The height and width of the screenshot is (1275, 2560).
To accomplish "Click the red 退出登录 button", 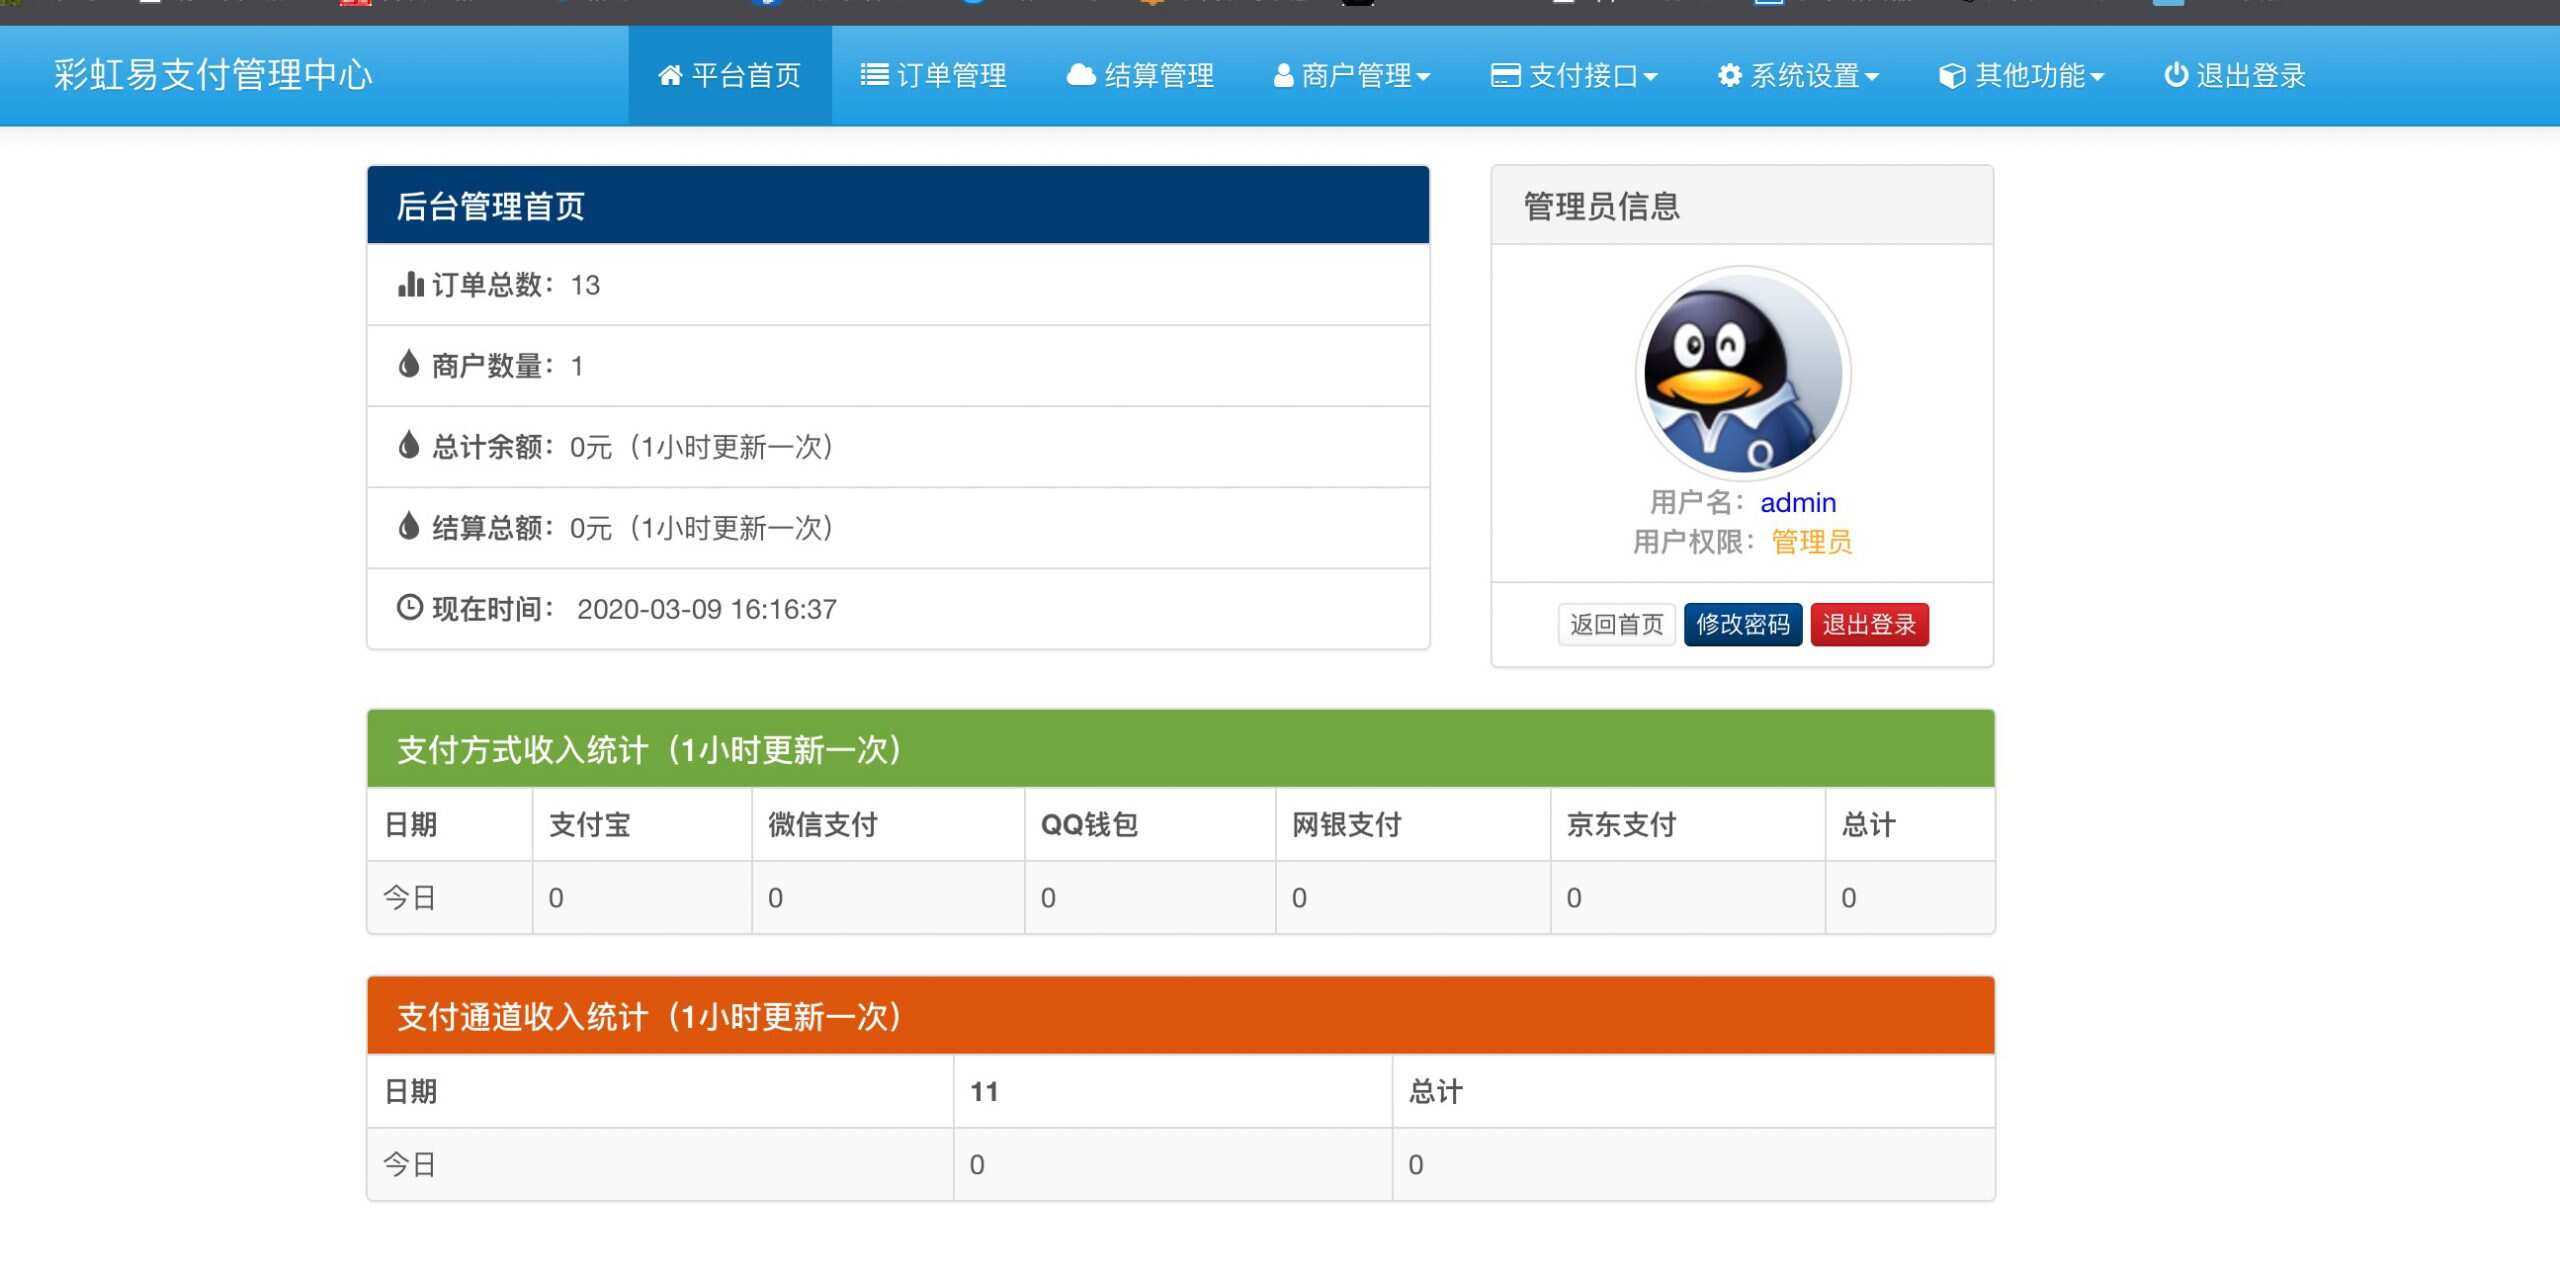I will point(1869,624).
